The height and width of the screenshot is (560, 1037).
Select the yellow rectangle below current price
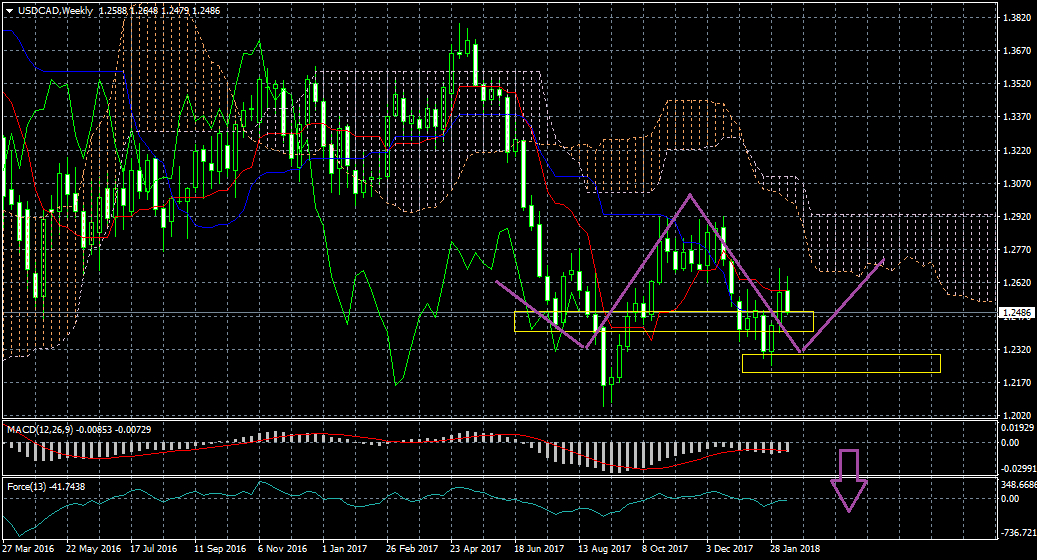pos(841,364)
